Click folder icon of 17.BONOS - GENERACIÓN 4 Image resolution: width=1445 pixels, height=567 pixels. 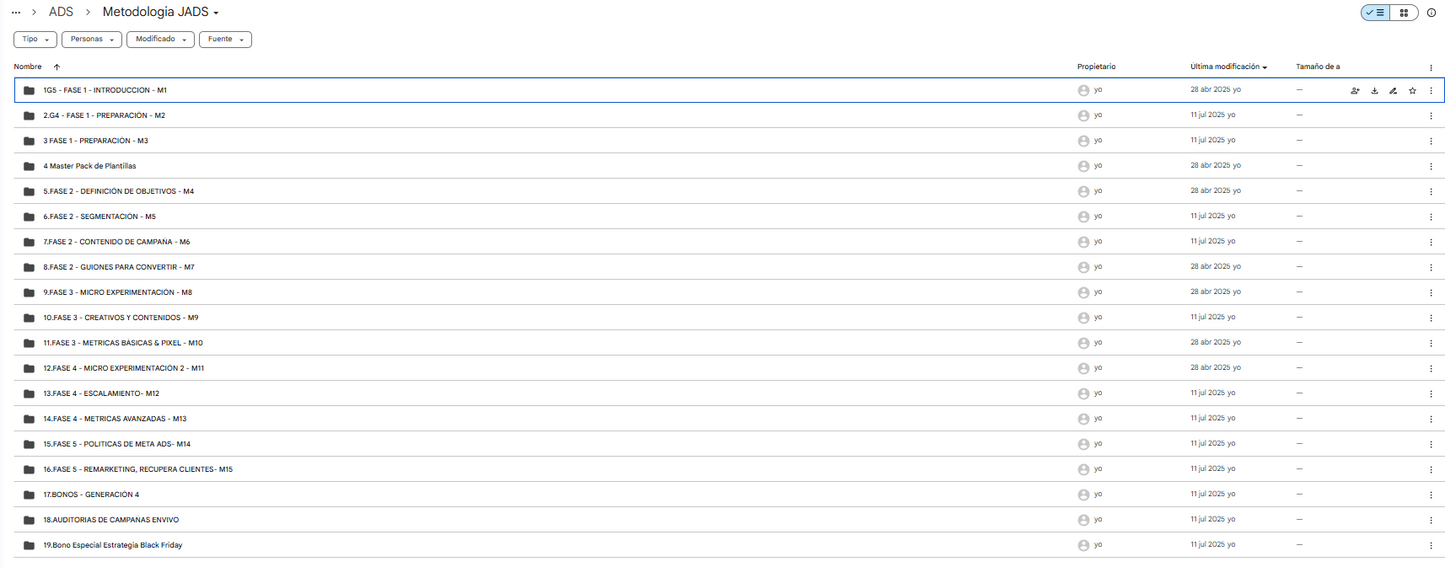pos(29,495)
